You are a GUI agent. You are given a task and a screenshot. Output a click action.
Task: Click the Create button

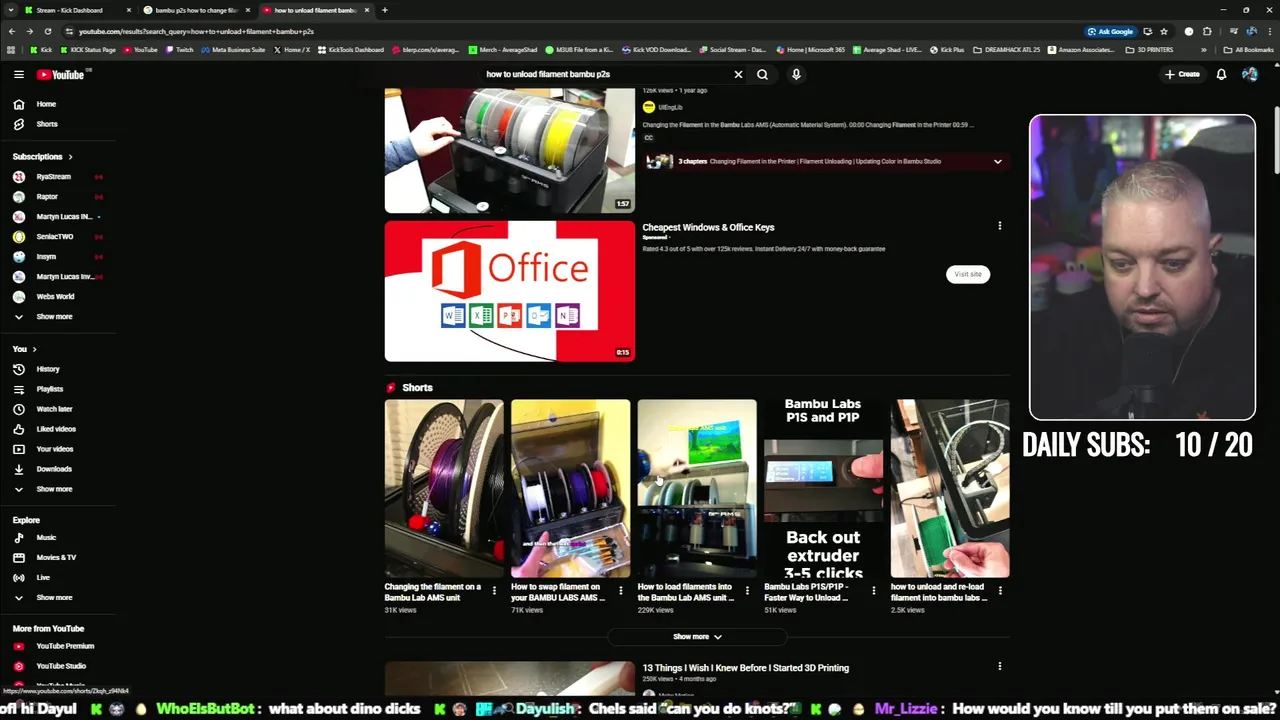(1182, 74)
